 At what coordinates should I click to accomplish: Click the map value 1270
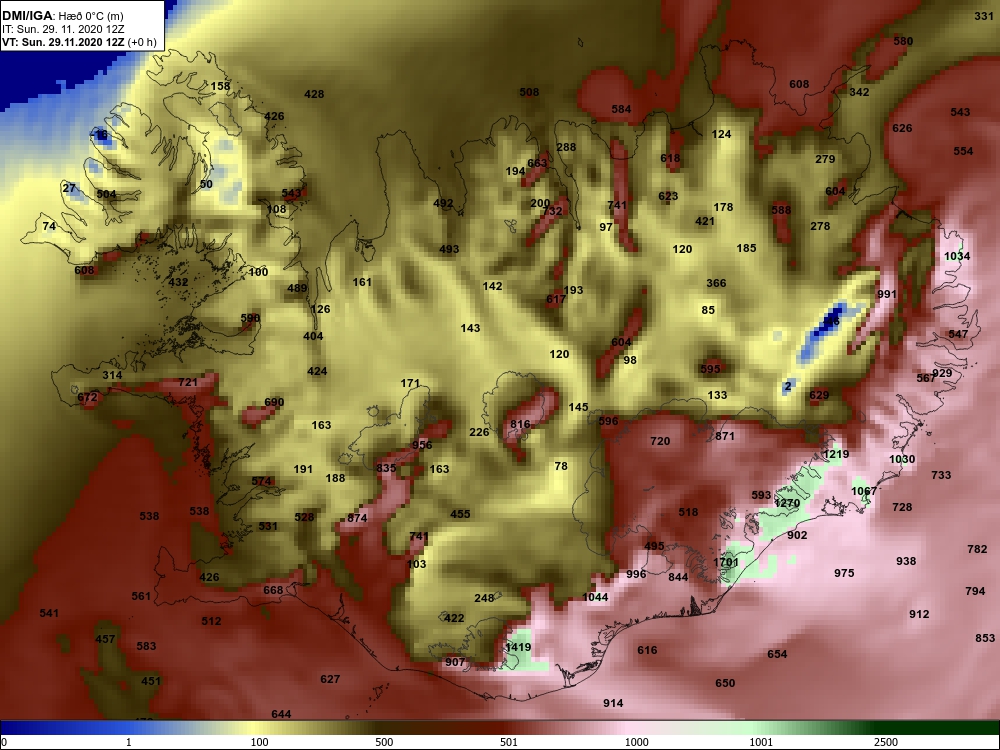coord(787,503)
